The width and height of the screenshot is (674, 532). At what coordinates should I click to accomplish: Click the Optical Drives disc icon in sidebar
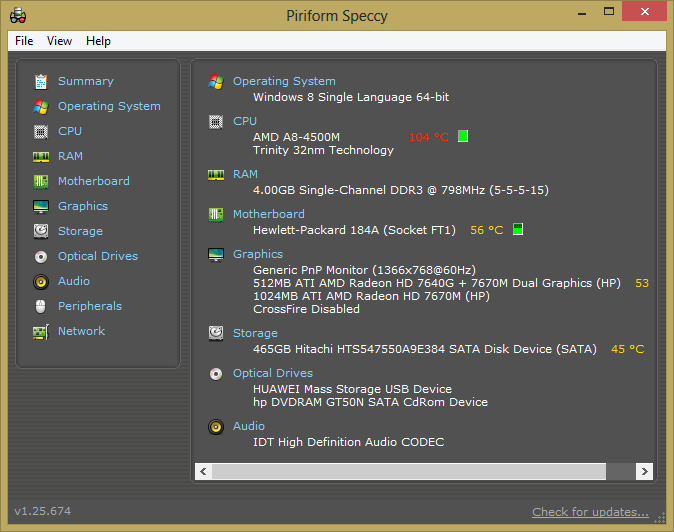[41, 256]
